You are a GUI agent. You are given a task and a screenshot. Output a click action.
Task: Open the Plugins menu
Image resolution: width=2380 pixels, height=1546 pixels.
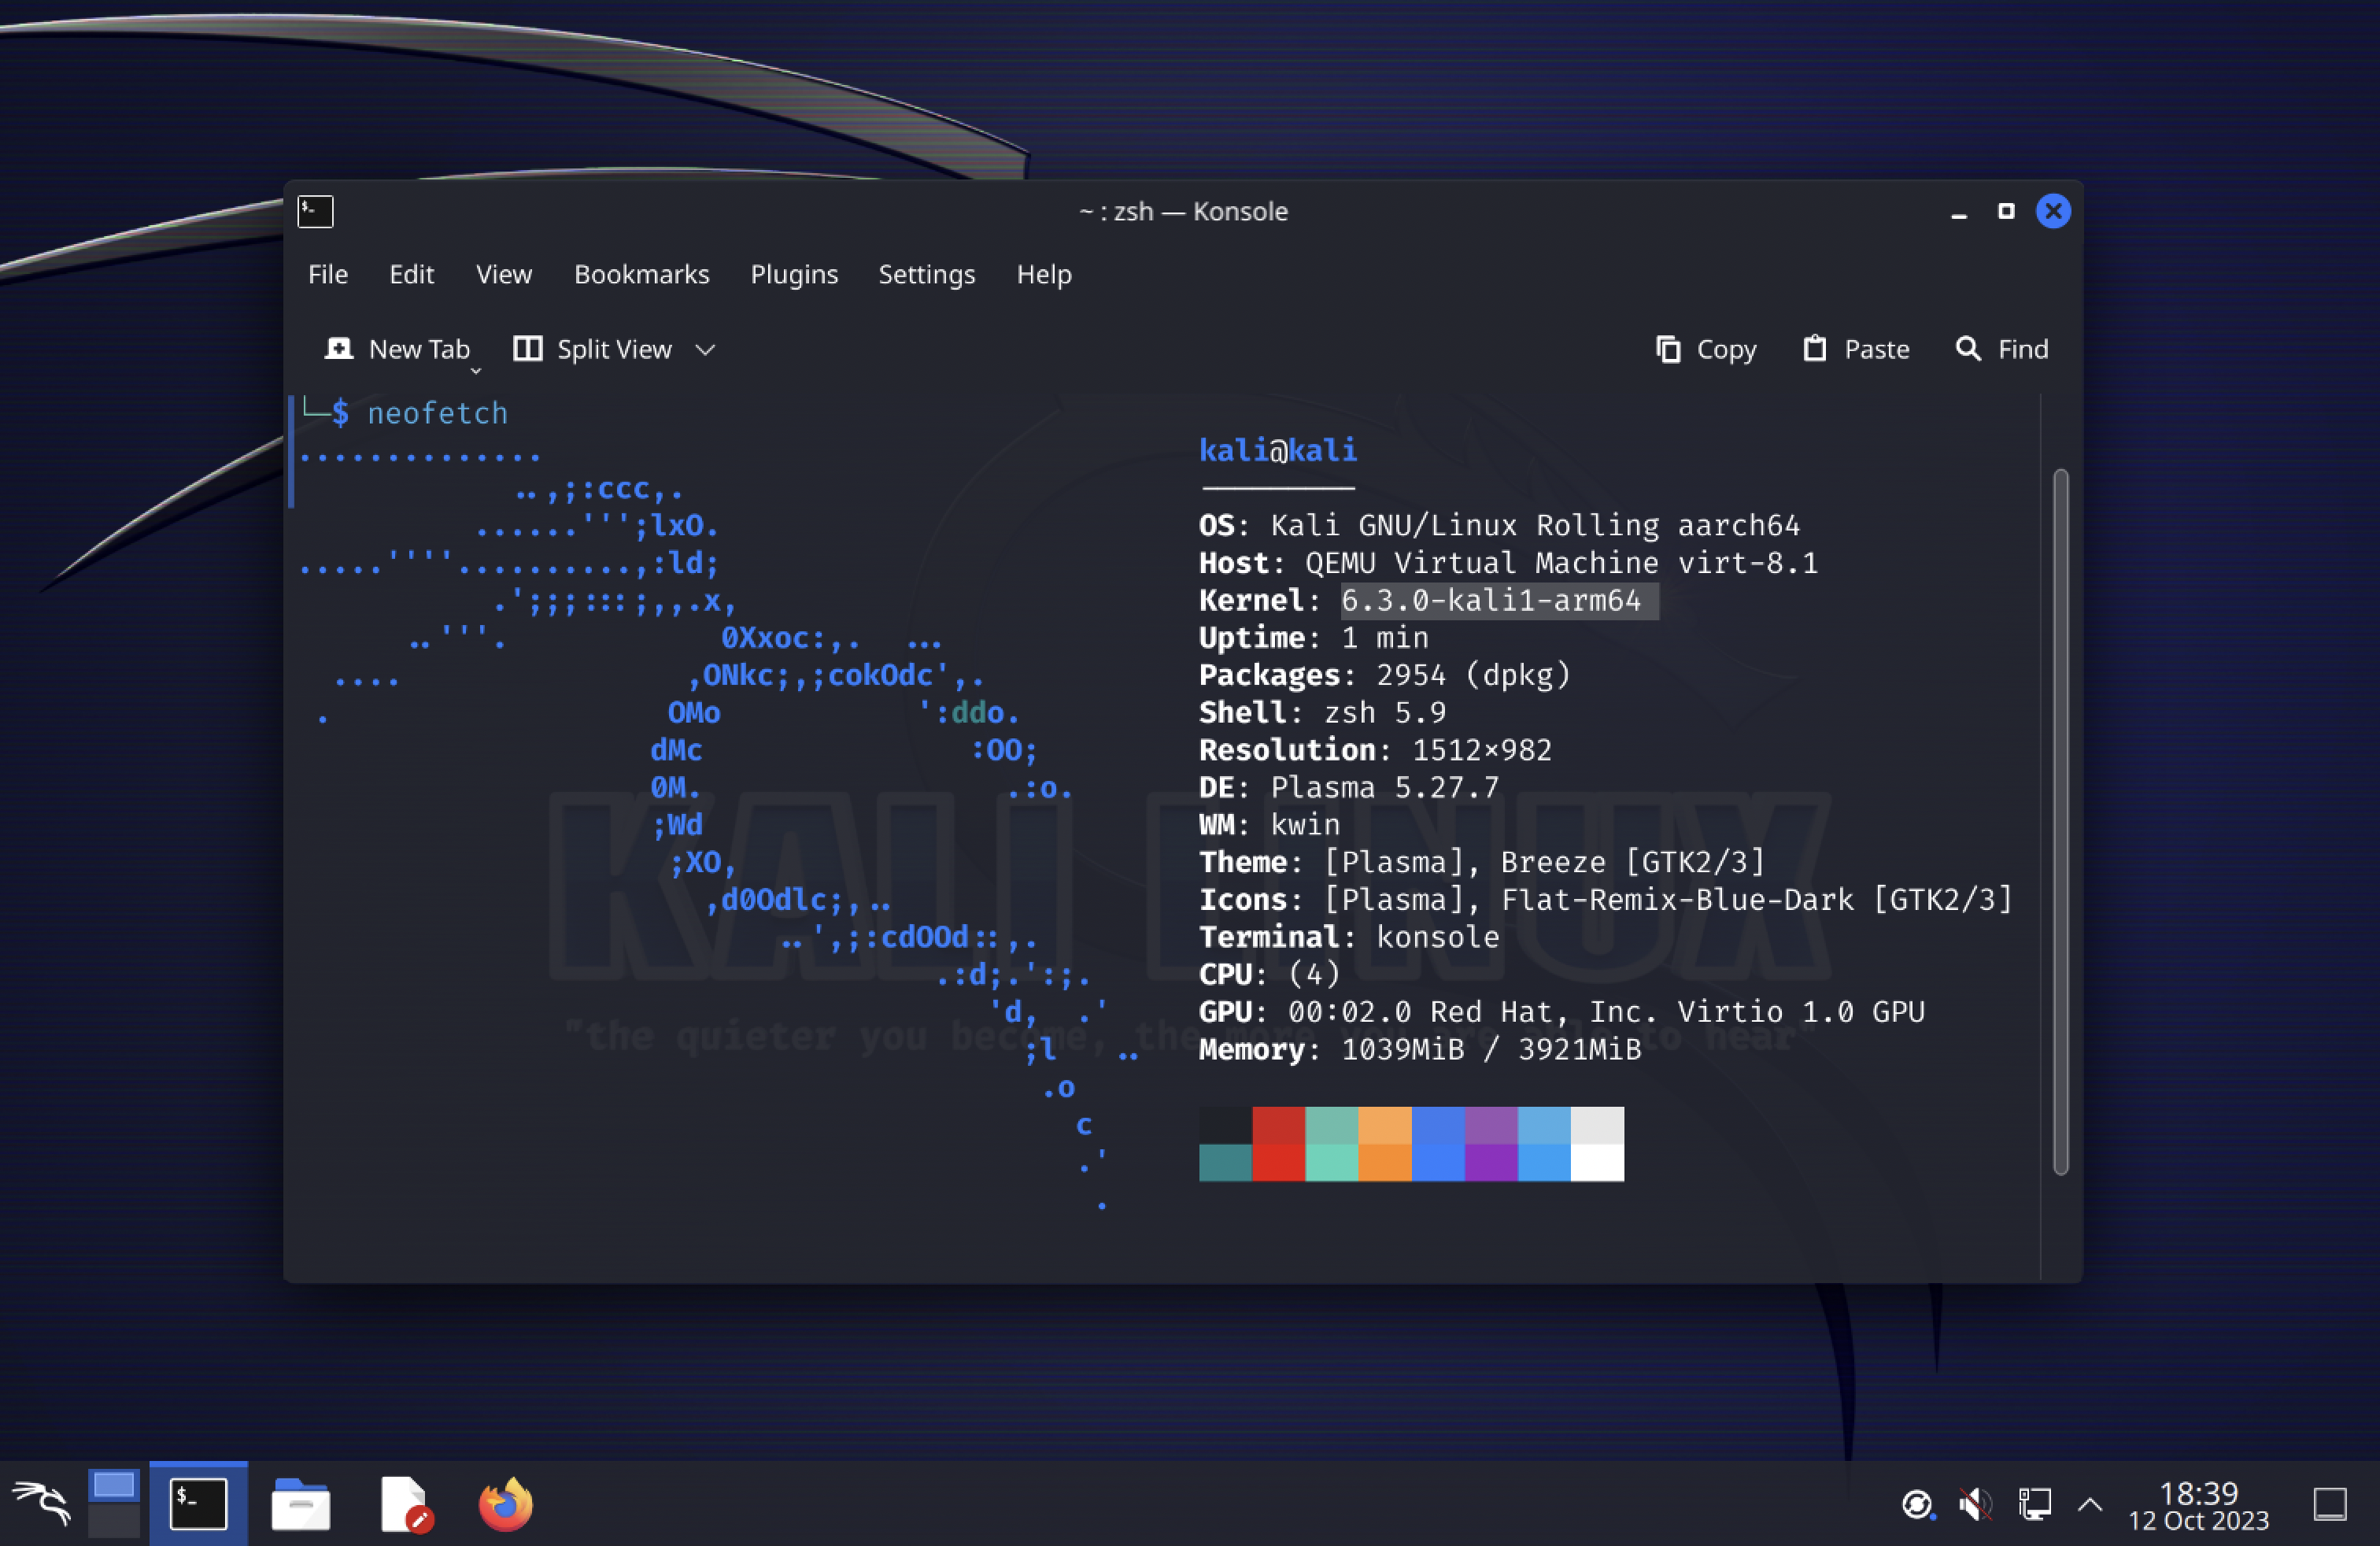794,274
